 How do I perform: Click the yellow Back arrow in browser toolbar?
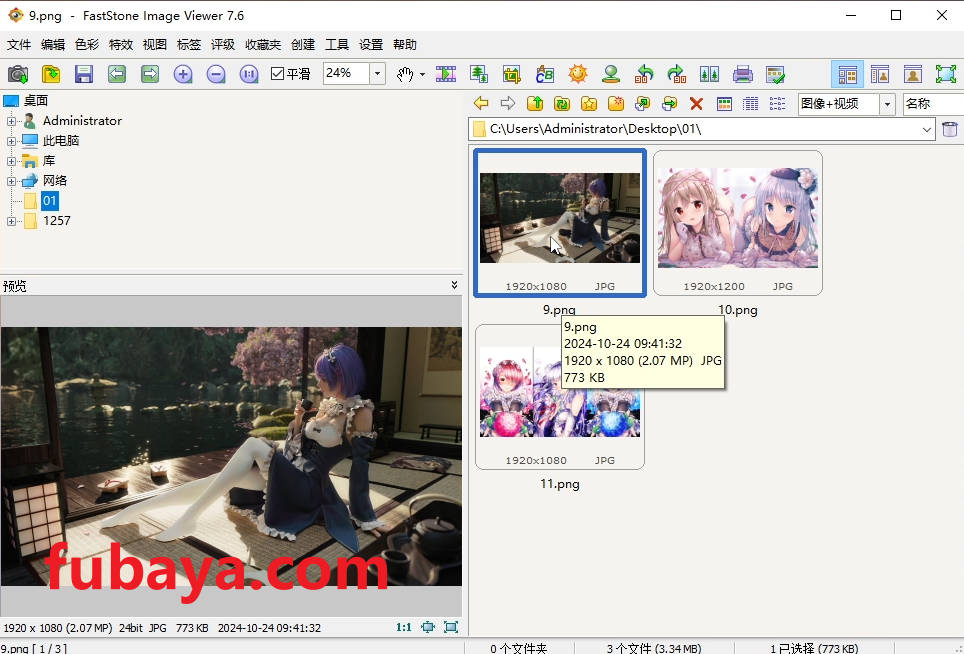[481, 103]
